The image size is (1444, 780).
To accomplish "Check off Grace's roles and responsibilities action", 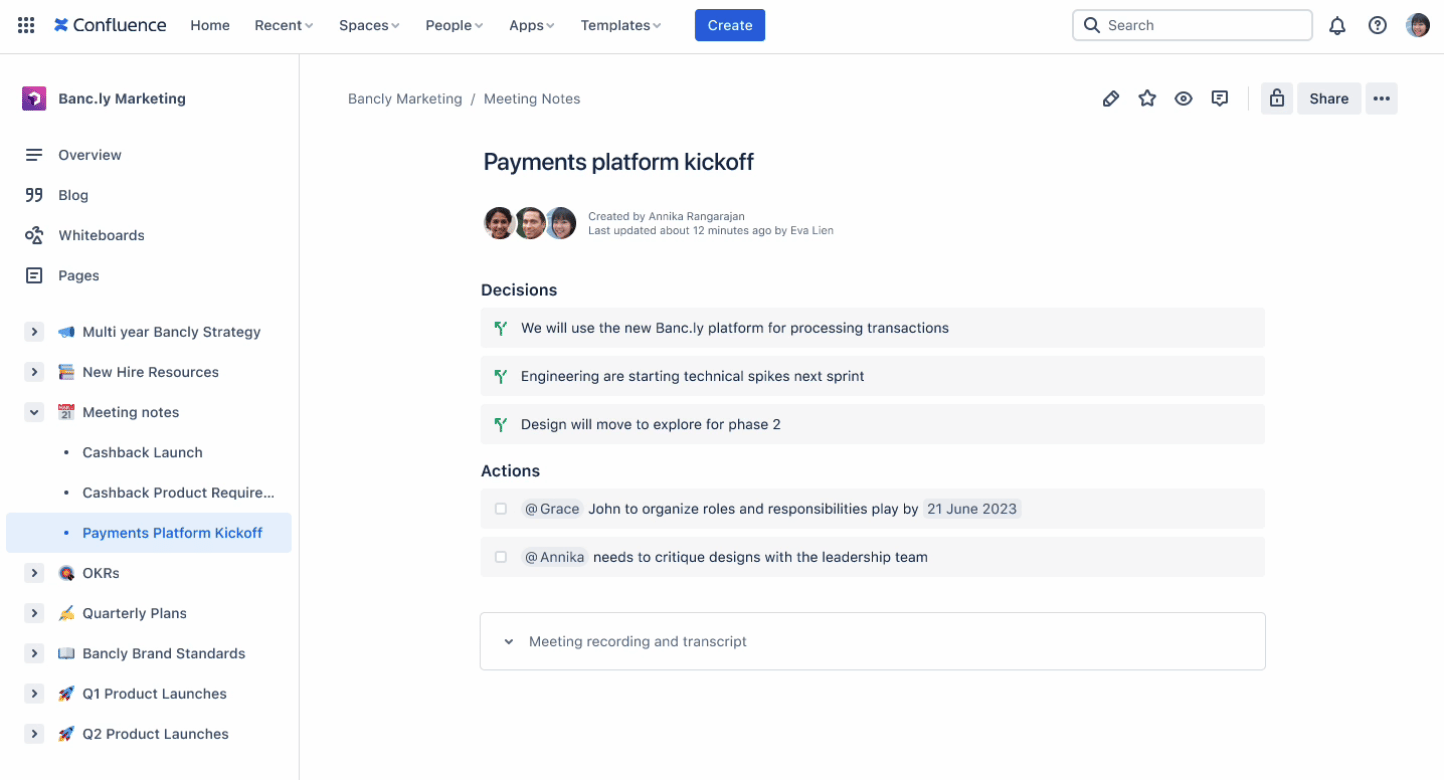I will click(500, 508).
